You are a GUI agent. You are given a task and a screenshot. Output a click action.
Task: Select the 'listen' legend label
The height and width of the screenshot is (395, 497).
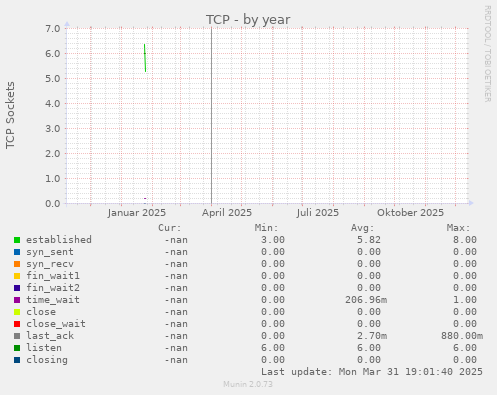(44, 348)
